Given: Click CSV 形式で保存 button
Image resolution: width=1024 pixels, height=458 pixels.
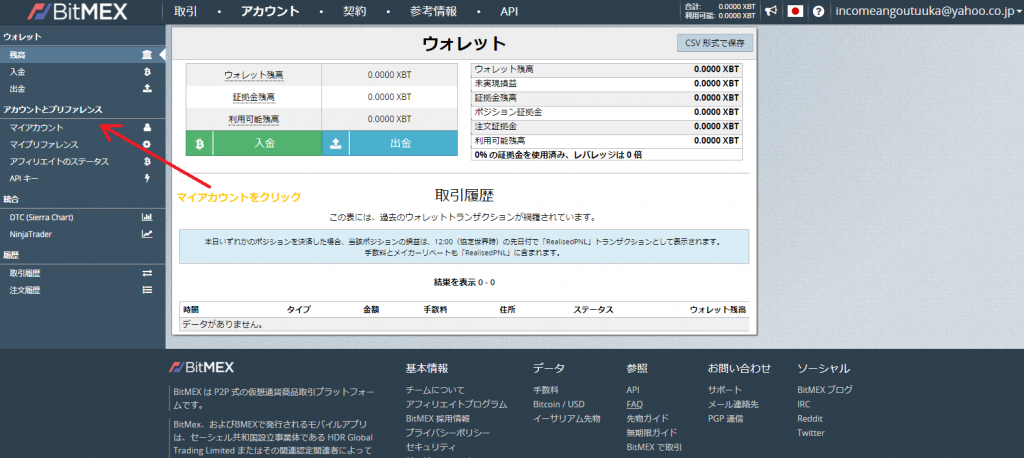Looking at the screenshot, I should tap(714, 43).
